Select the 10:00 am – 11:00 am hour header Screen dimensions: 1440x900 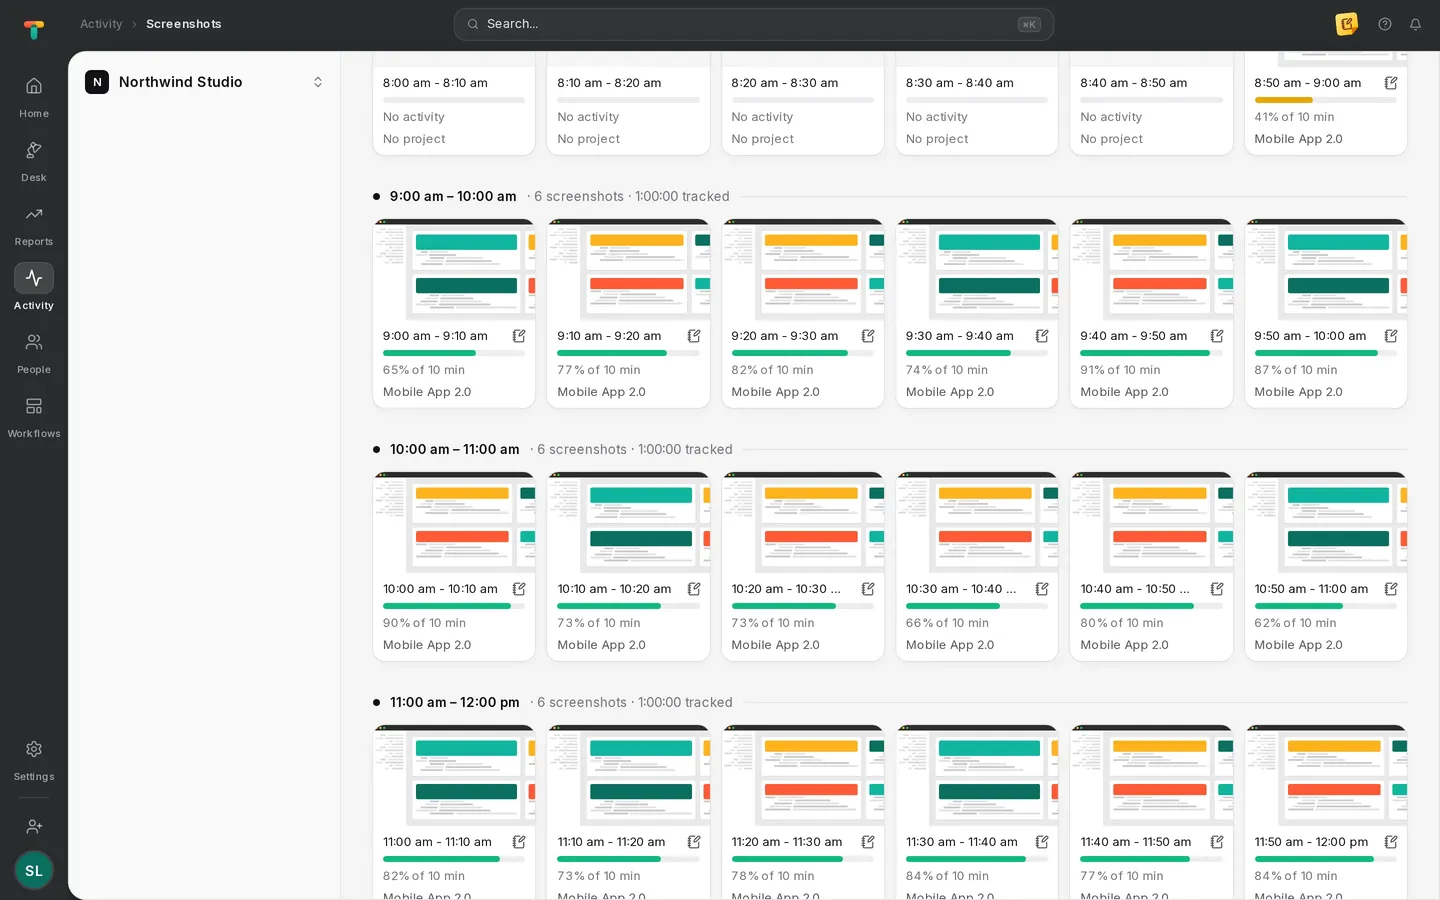coord(455,450)
